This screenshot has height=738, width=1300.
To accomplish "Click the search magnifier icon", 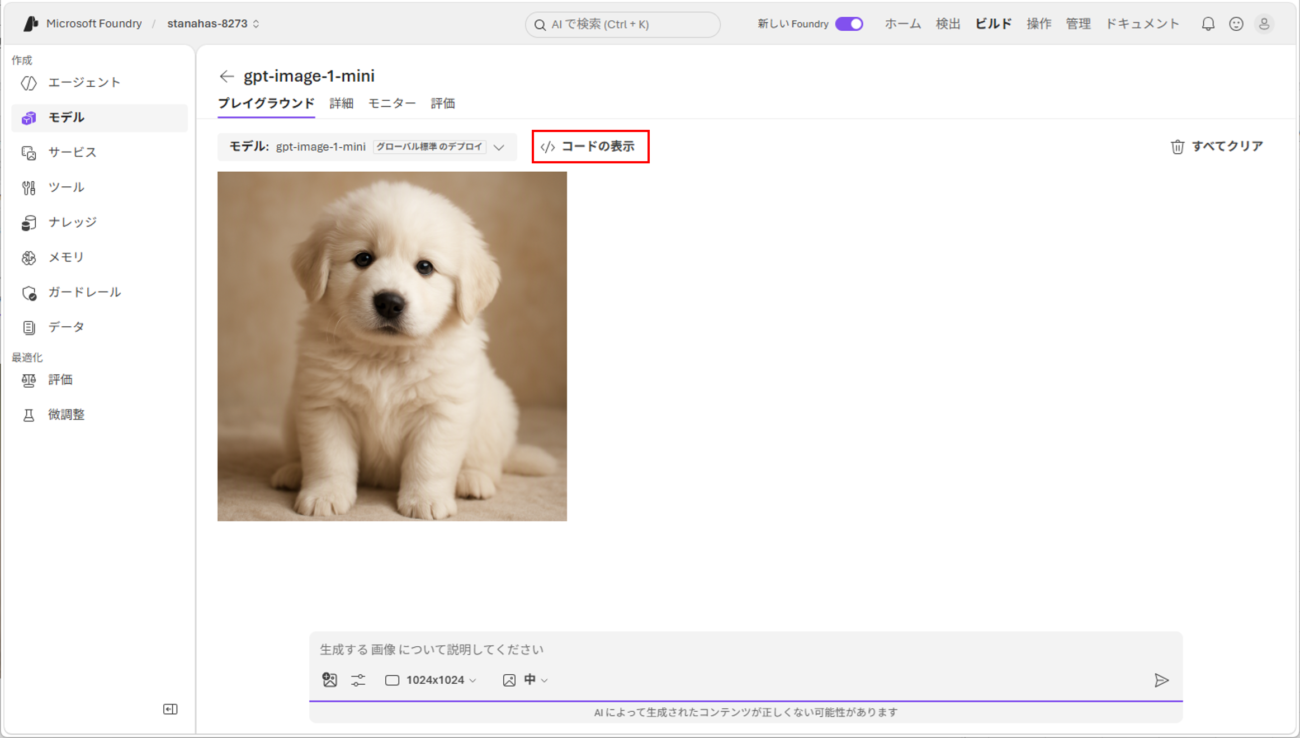I will (540, 25).
